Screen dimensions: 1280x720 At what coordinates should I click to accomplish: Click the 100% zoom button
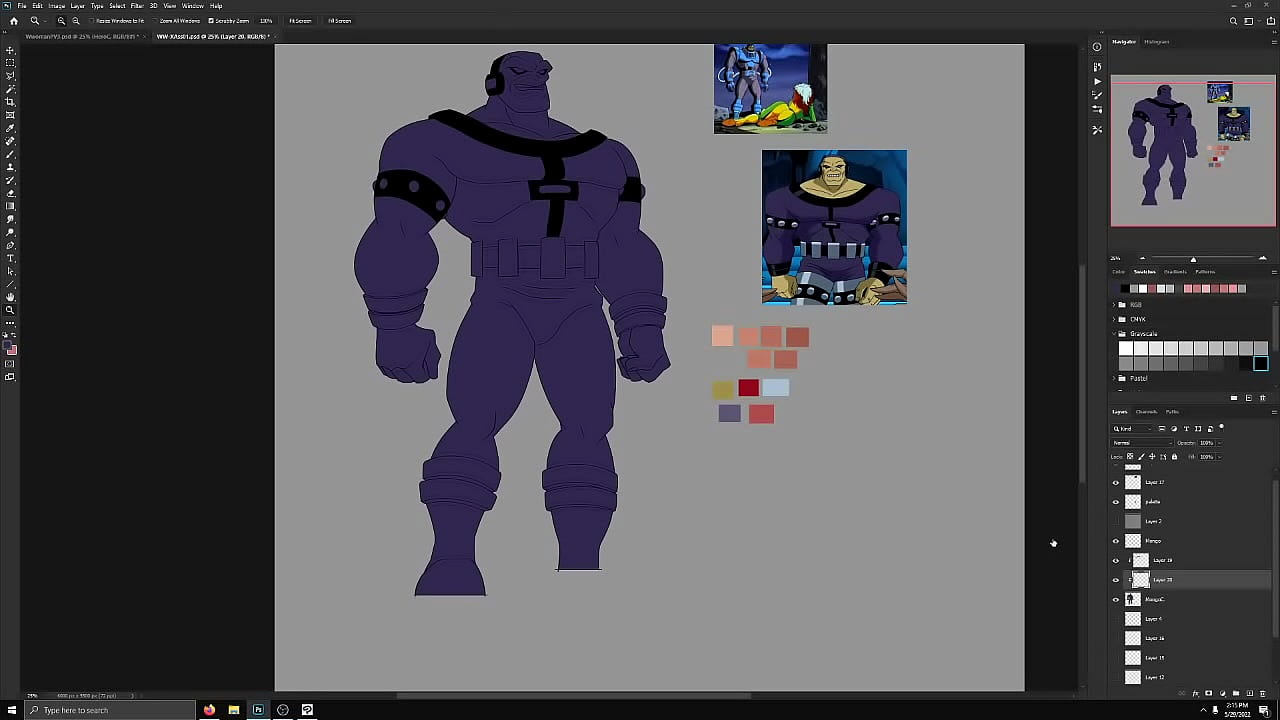click(x=266, y=20)
